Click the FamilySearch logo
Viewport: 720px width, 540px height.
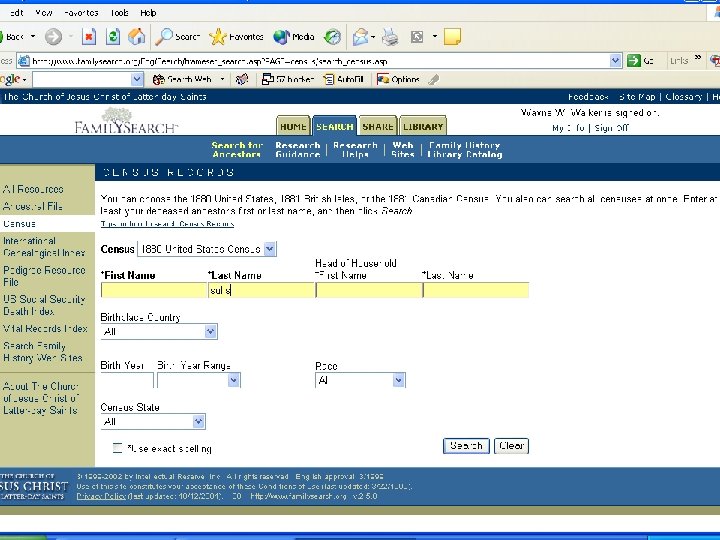click(126, 121)
